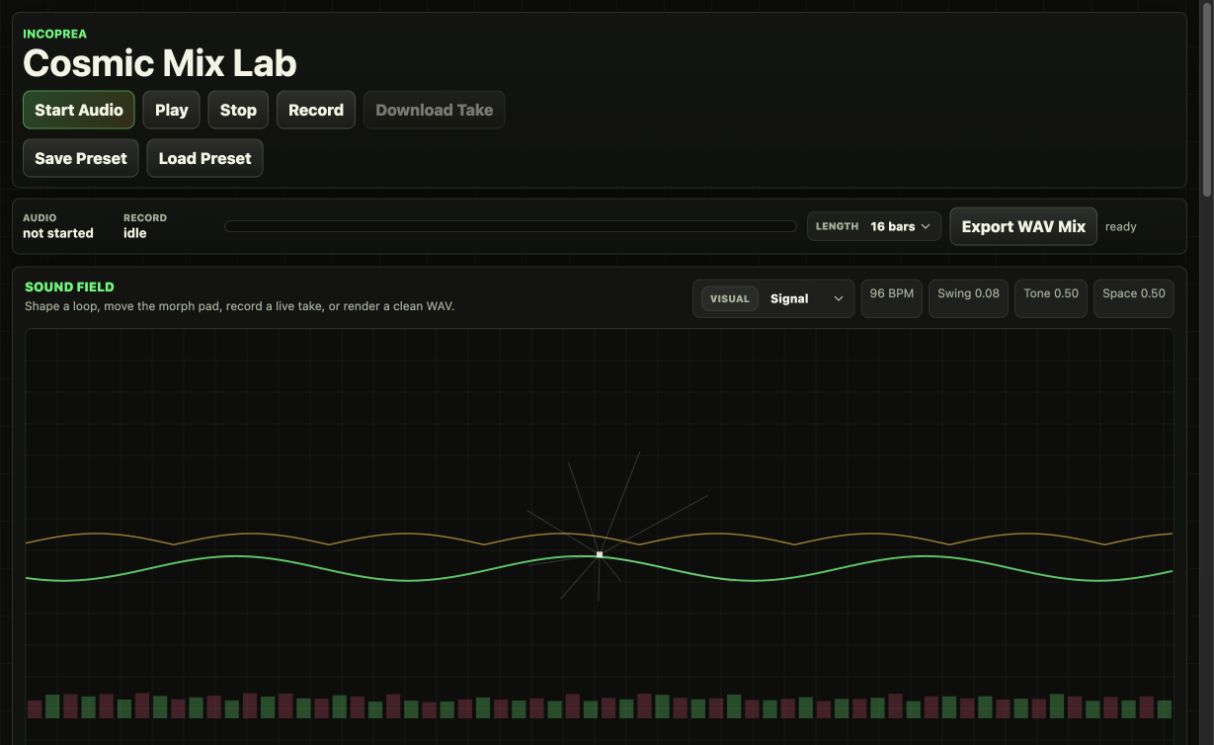The height and width of the screenshot is (745, 1214).
Task: Load a saved preset
Action: [205, 158]
